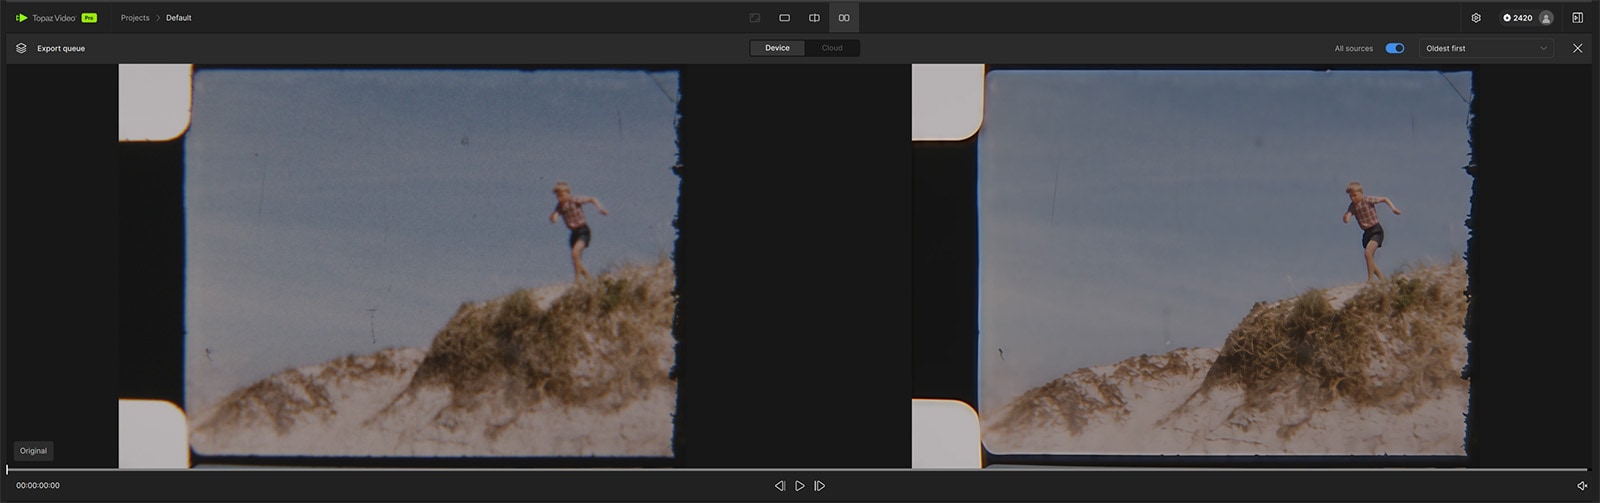Click the Export queue stack icon
This screenshot has width=1600, height=503.
pos(21,48)
